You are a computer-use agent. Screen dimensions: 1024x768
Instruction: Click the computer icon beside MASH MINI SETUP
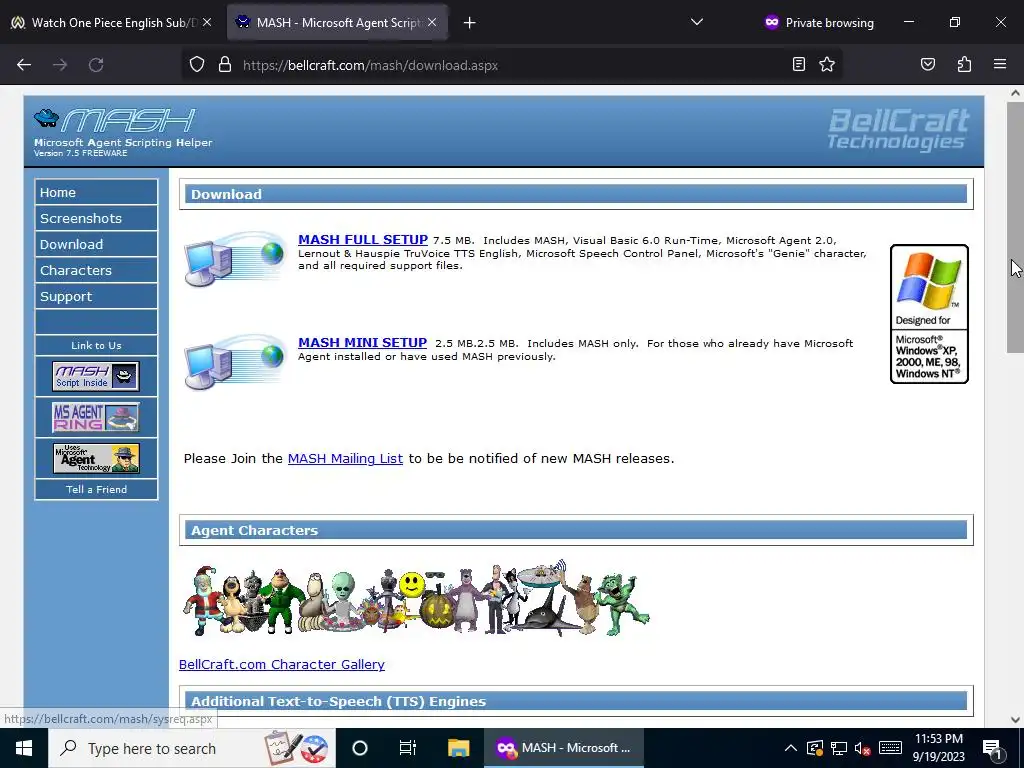point(234,362)
